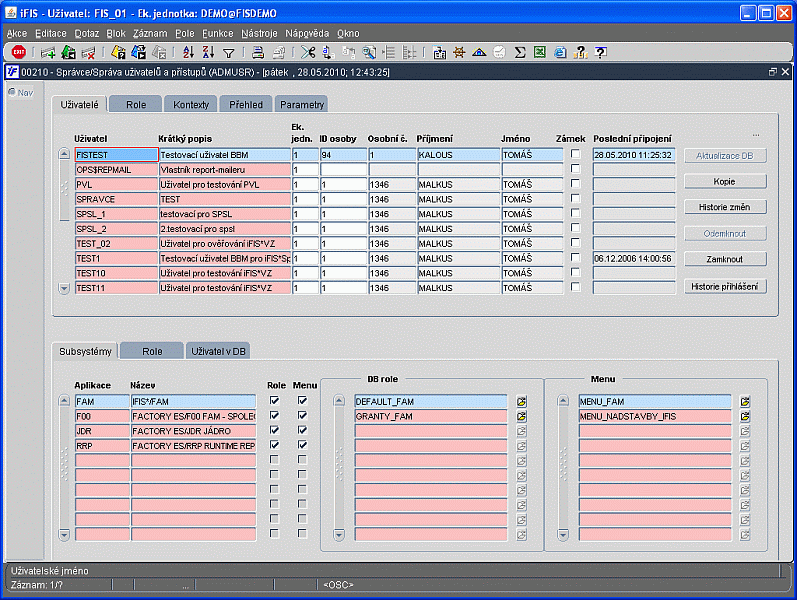Click the filter funnel toolbar icon
797x600 pixels.
point(228,52)
